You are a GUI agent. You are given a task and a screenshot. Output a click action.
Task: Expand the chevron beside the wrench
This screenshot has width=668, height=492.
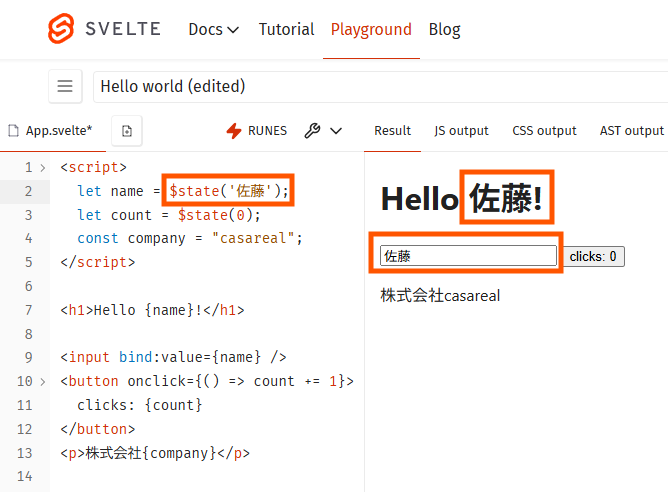(336, 131)
